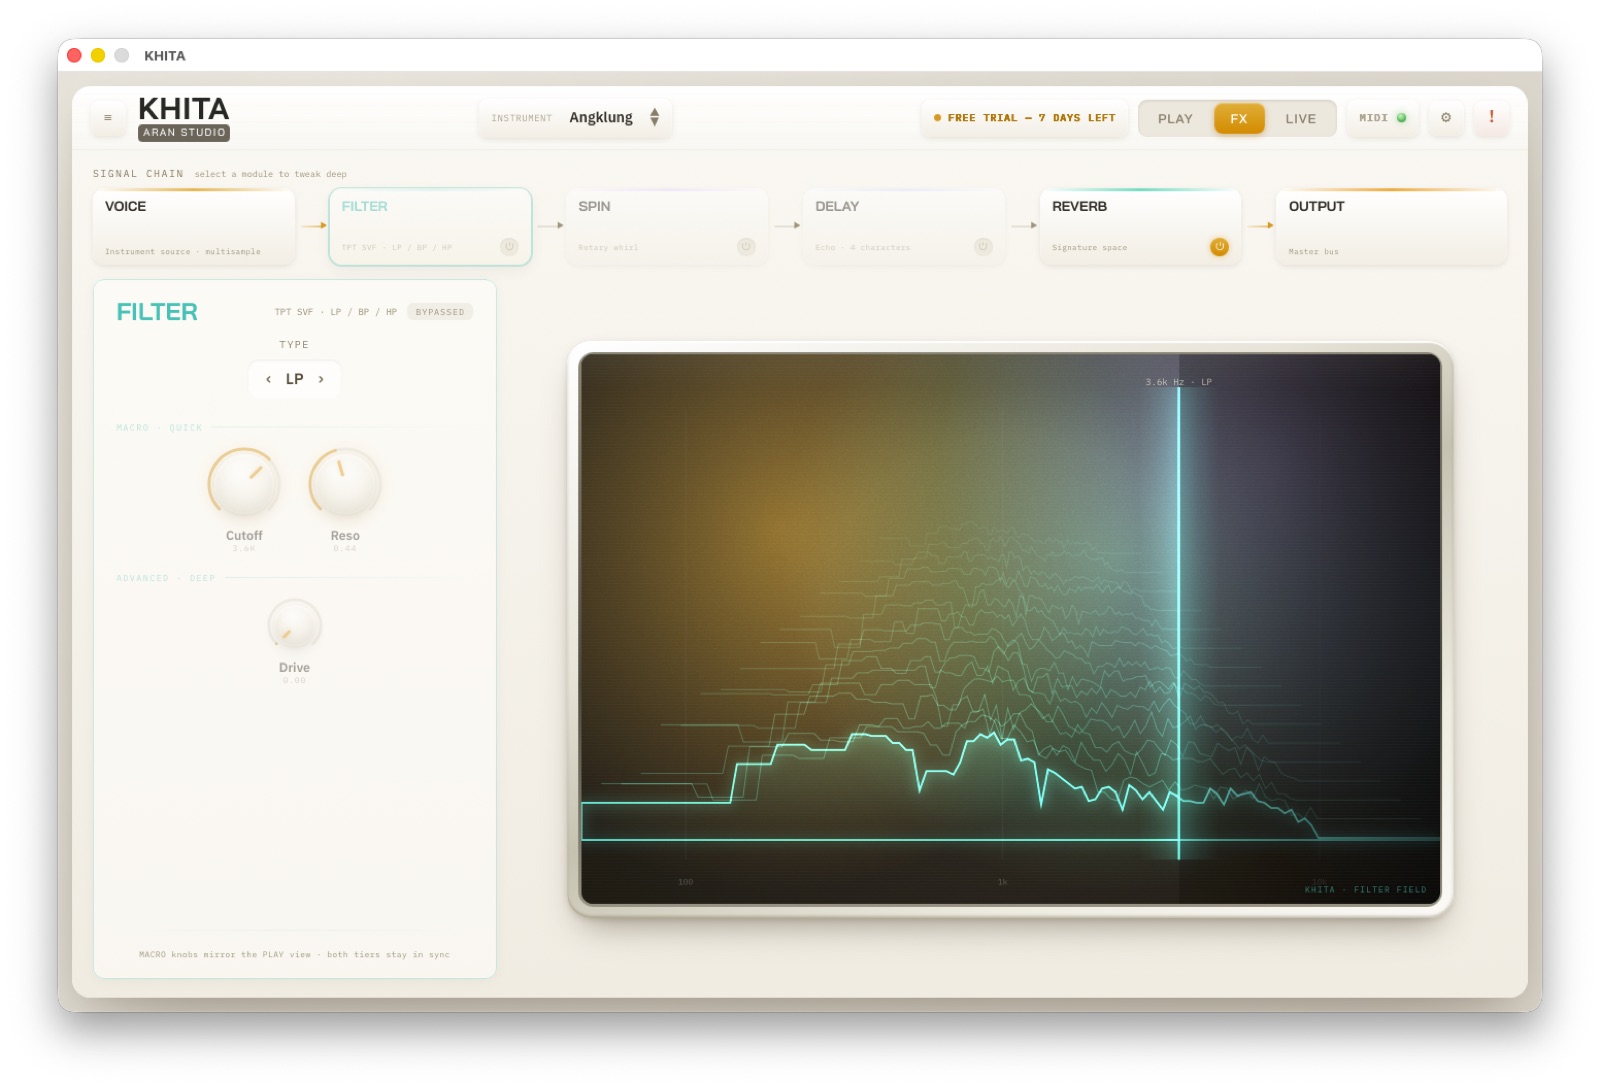The image size is (1600, 1088).
Task: Disable the REVERB module power button
Action: coord(1219,246)
